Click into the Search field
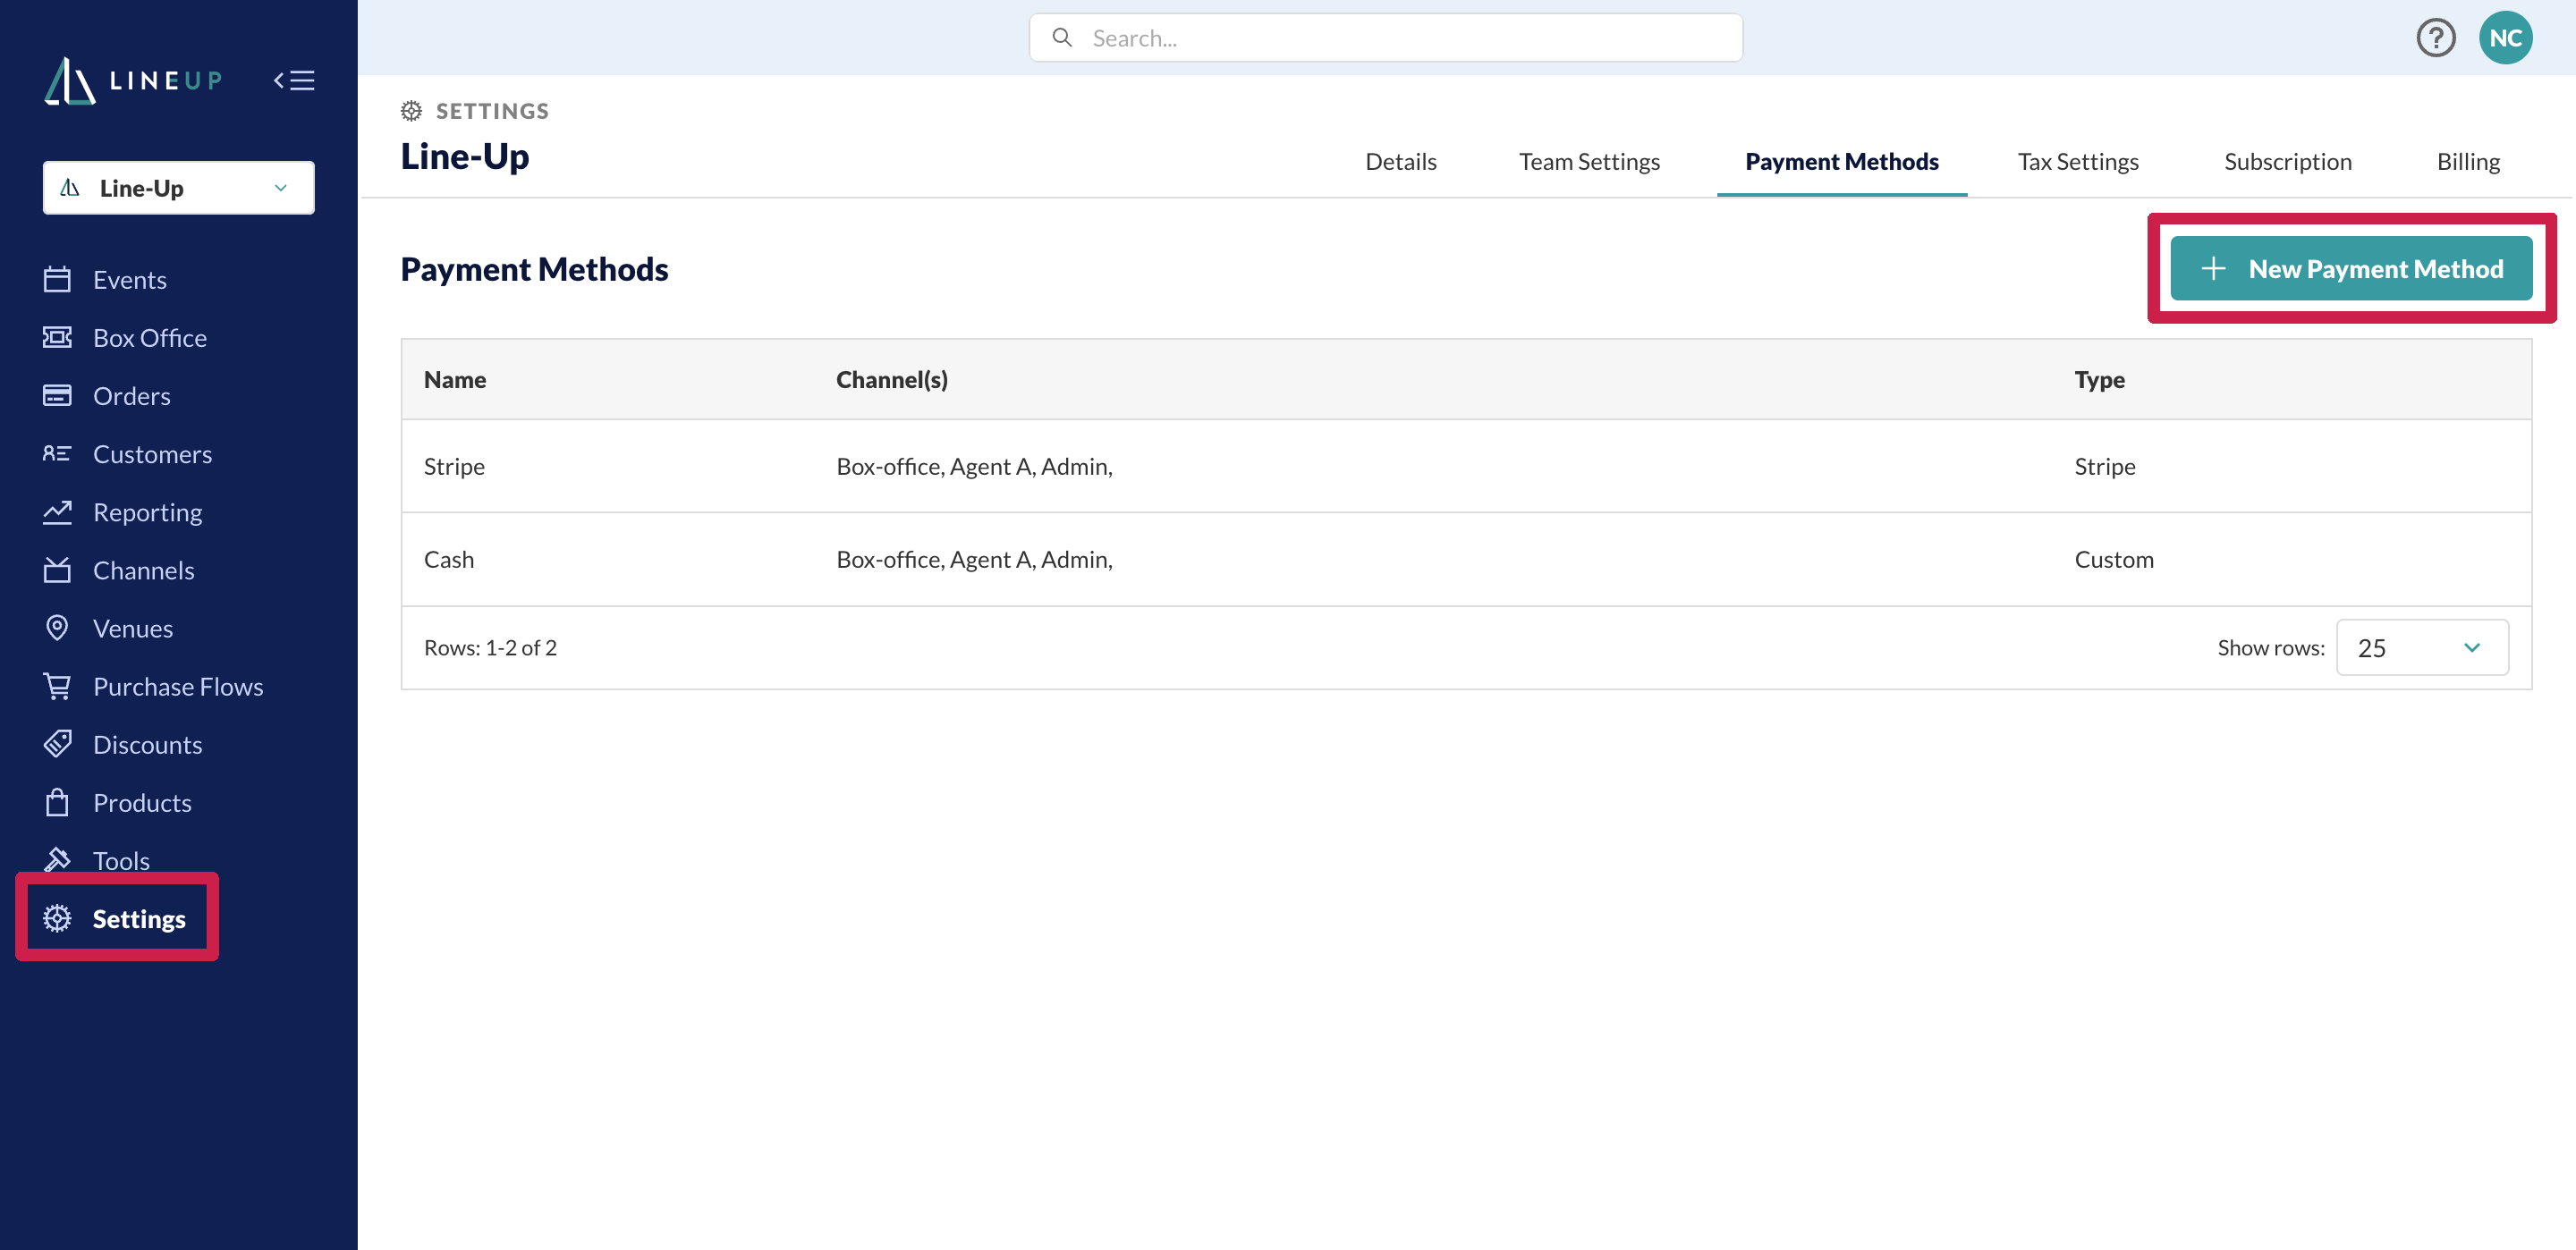Screen dimensions: 2576x1250 point(1385,38)
